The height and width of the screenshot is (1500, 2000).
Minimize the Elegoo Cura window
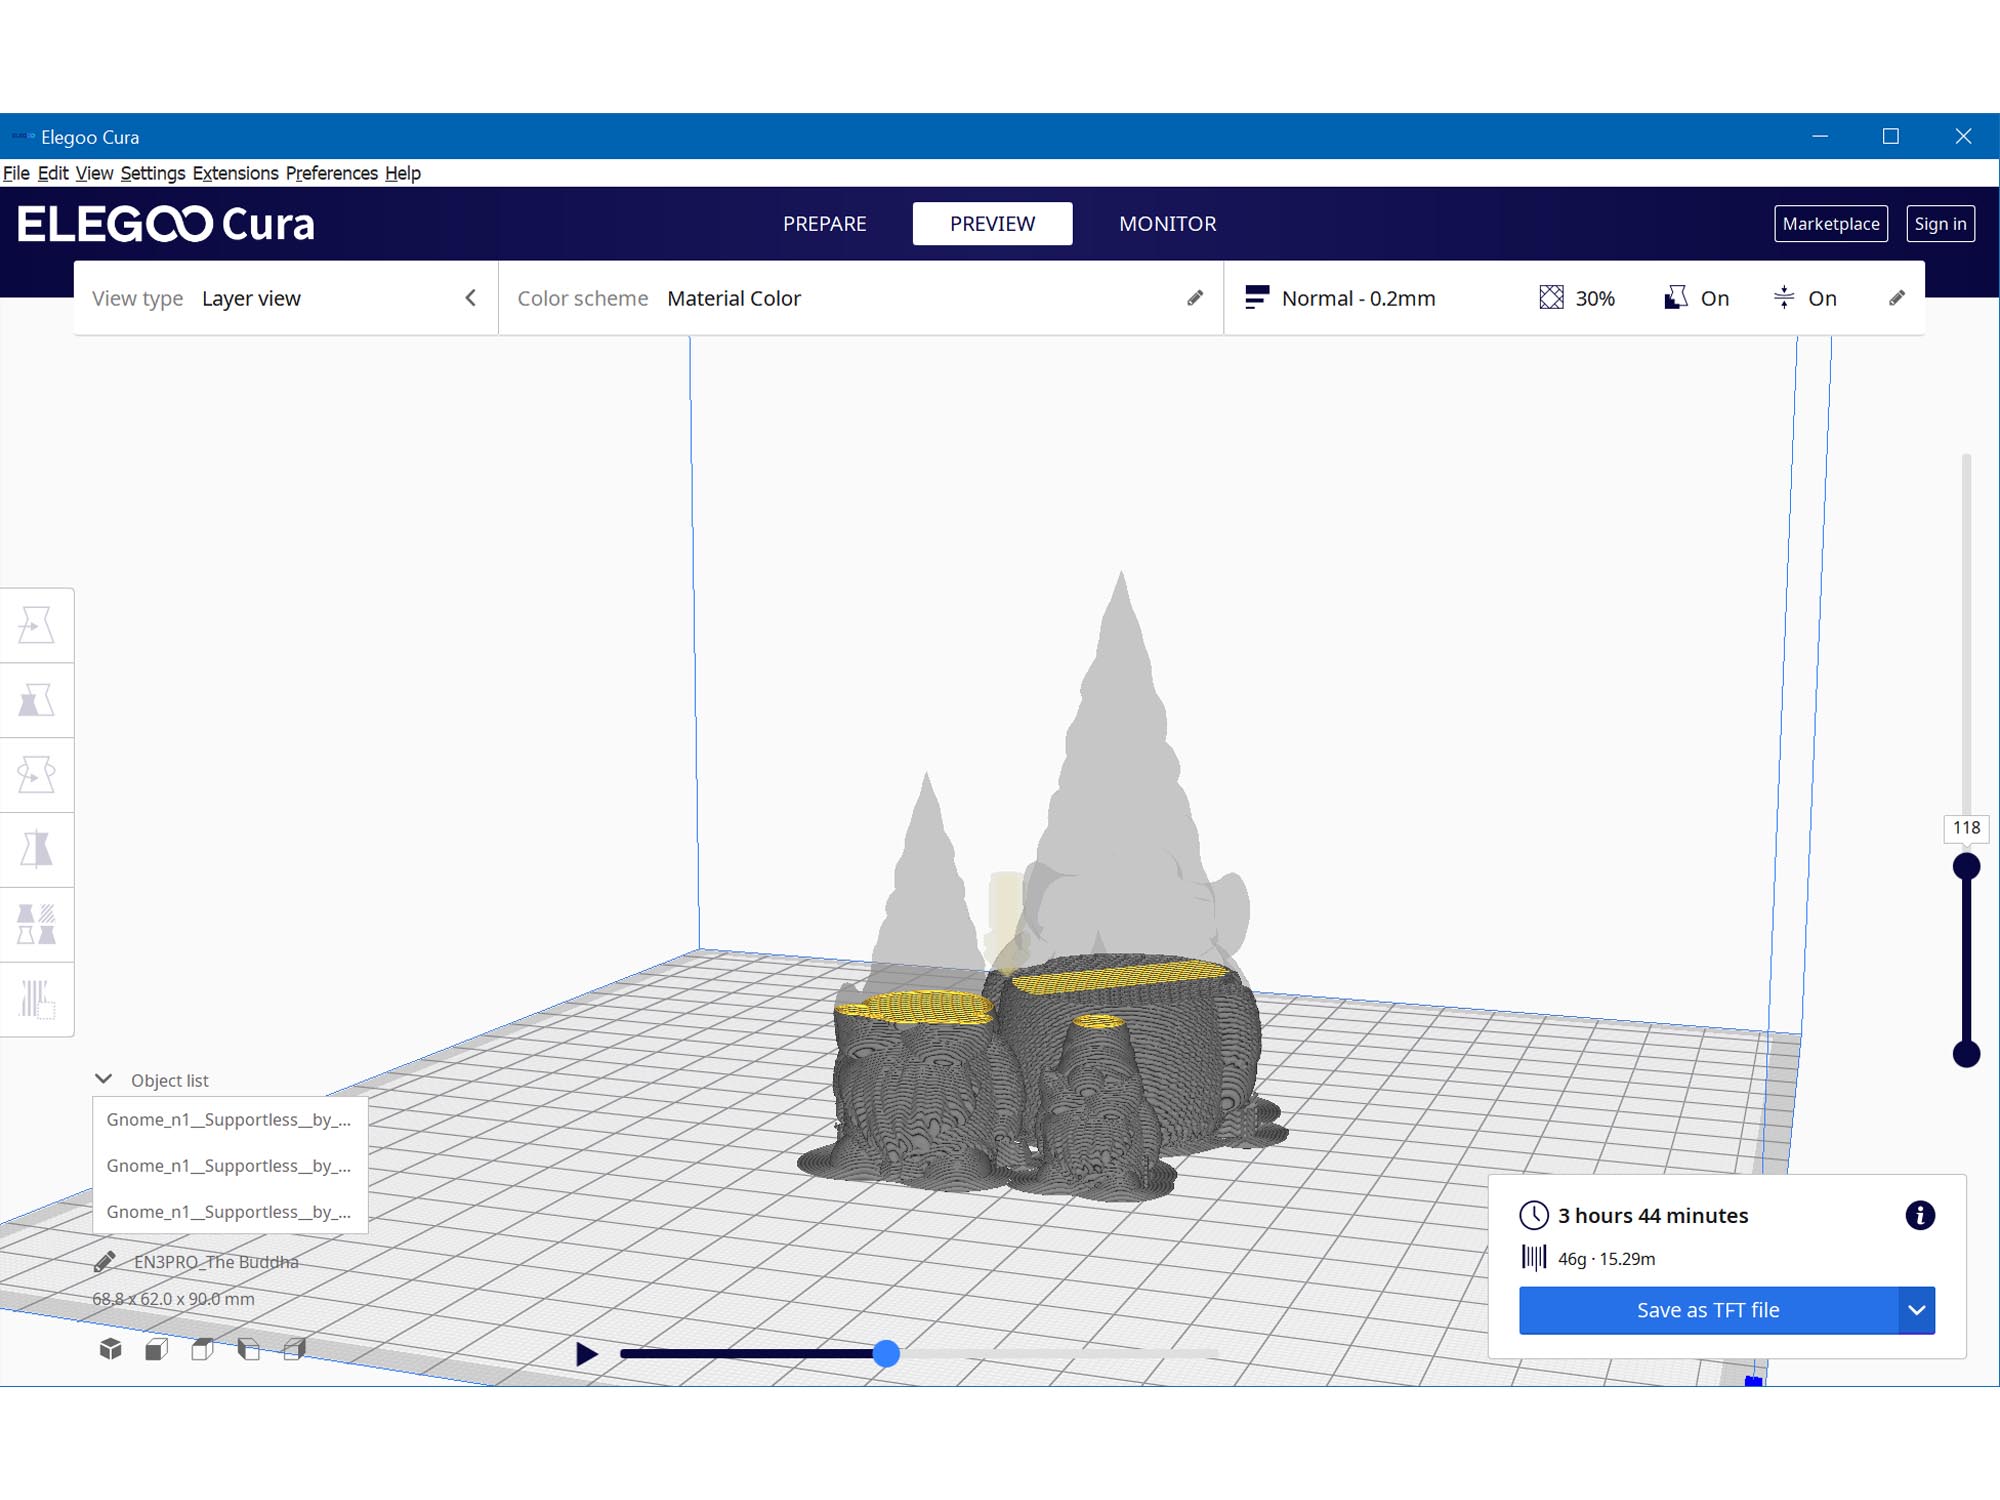(x=1820, y=136)
